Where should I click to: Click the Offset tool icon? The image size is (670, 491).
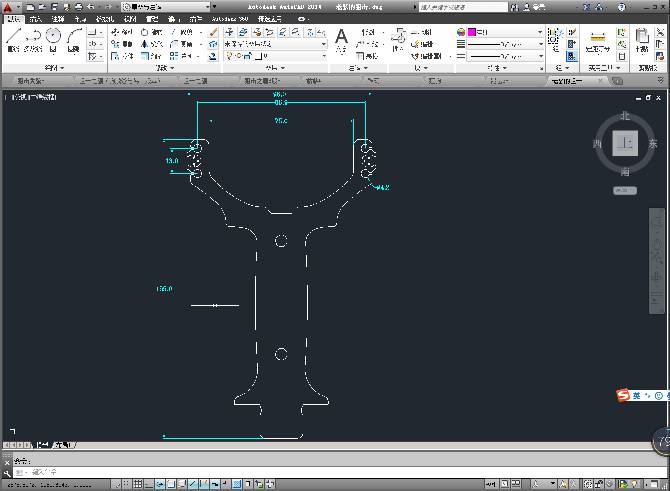[213, 56]
